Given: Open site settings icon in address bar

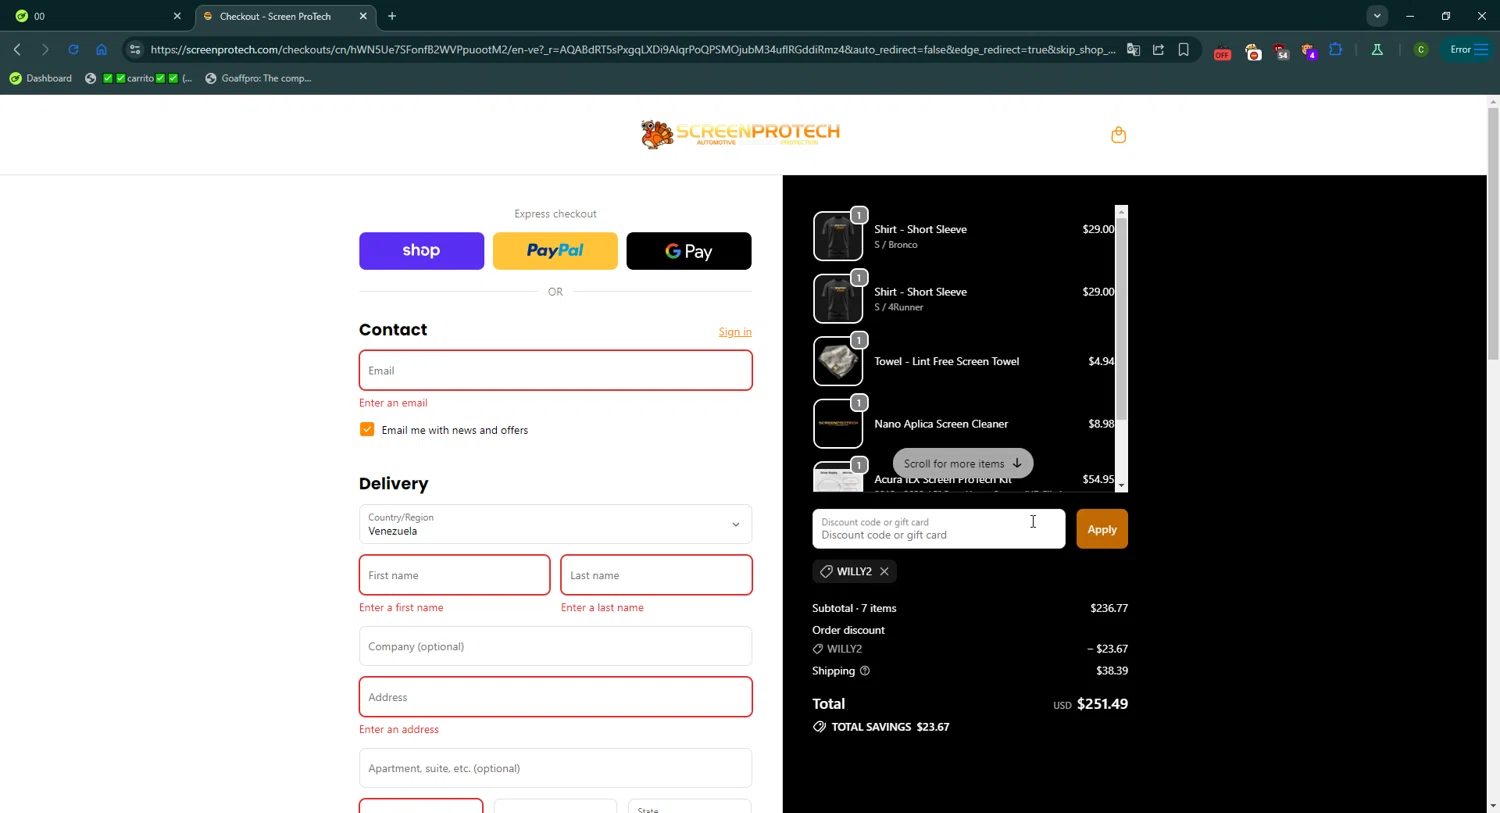Looking at the screenshot, I should tap(135, 49).
